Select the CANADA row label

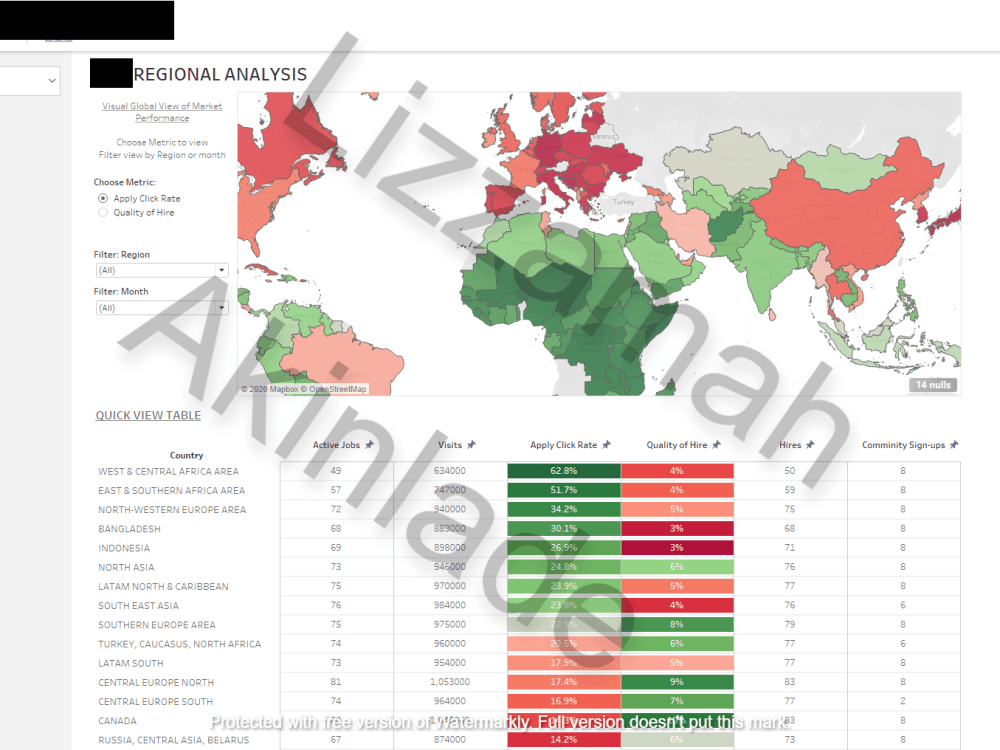pos(117,721)
